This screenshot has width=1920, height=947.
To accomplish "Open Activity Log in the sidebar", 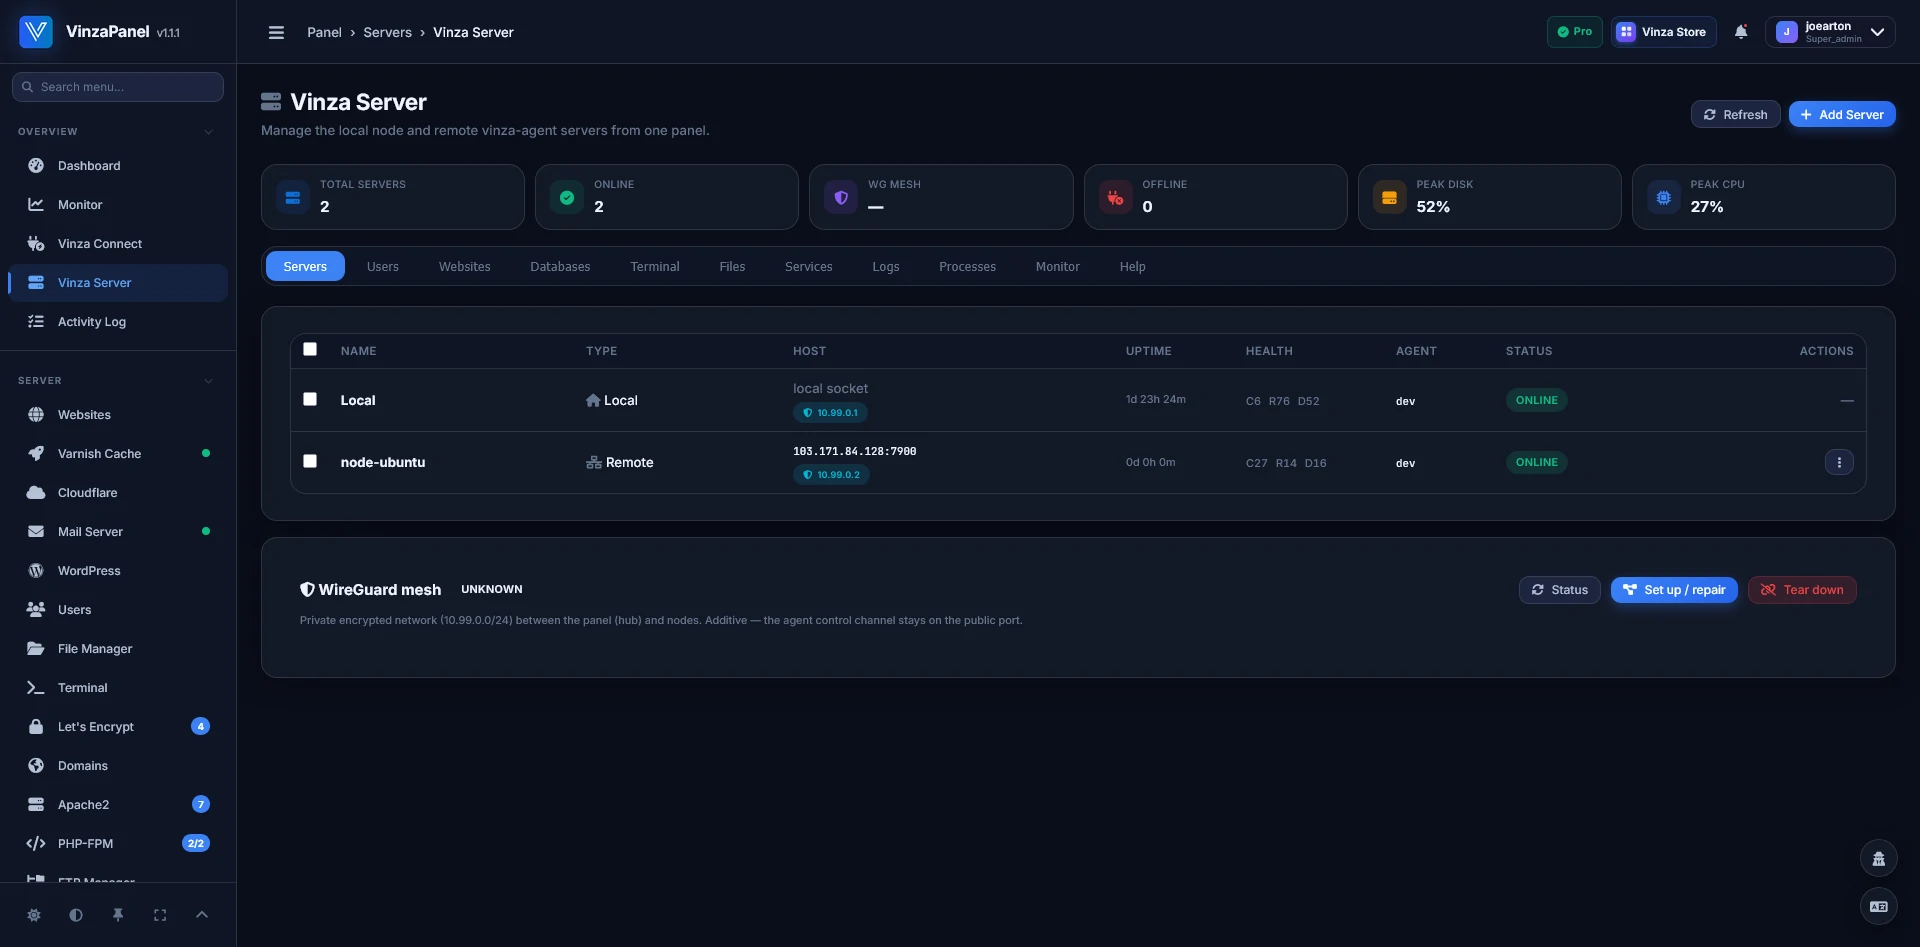I will 118,322.
